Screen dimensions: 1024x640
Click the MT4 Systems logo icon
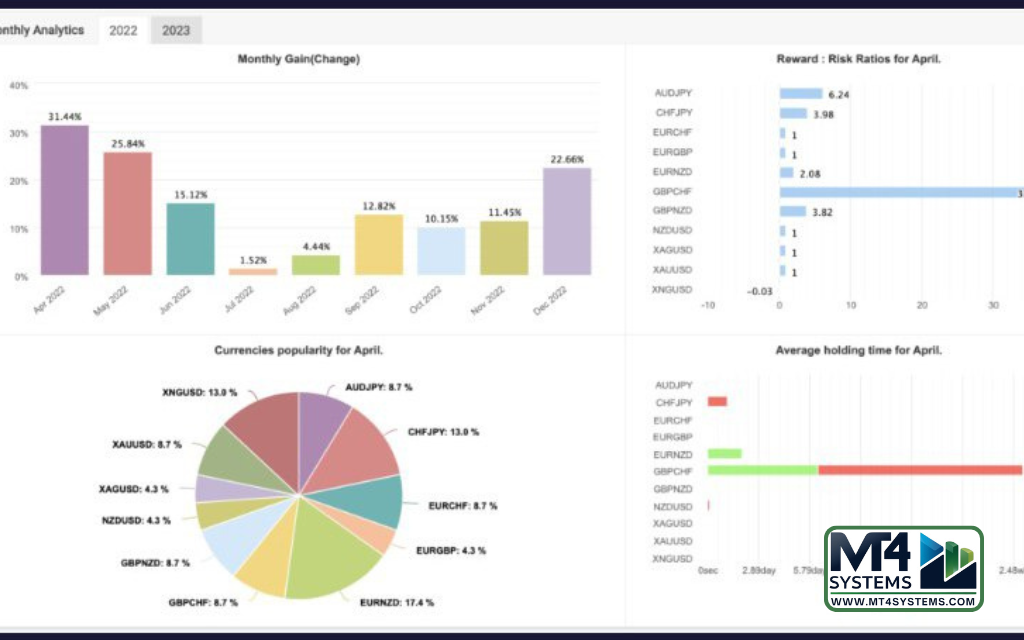coord(946,561)
